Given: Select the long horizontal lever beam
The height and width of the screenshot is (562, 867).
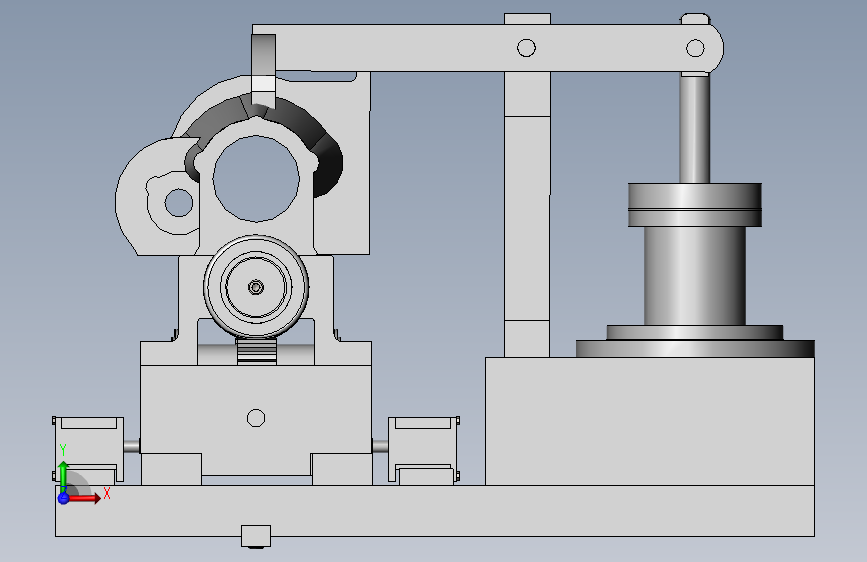Looking at the screenshot, I should [487, 48].
